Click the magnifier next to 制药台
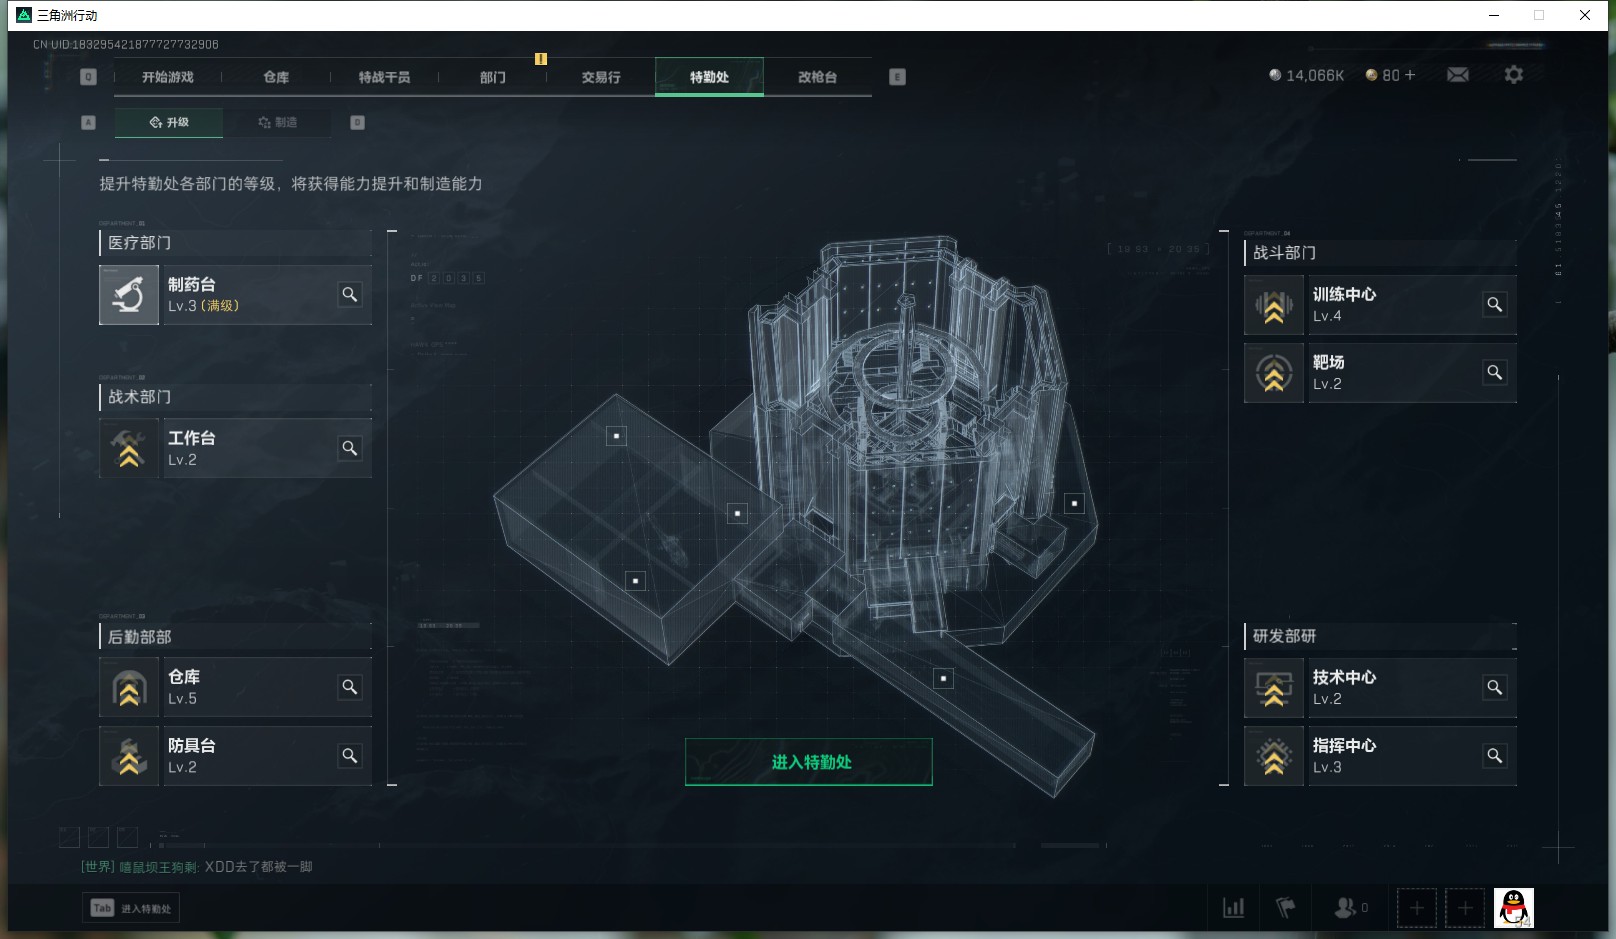Screen dimensions: 1616x939 click(349, 294)
